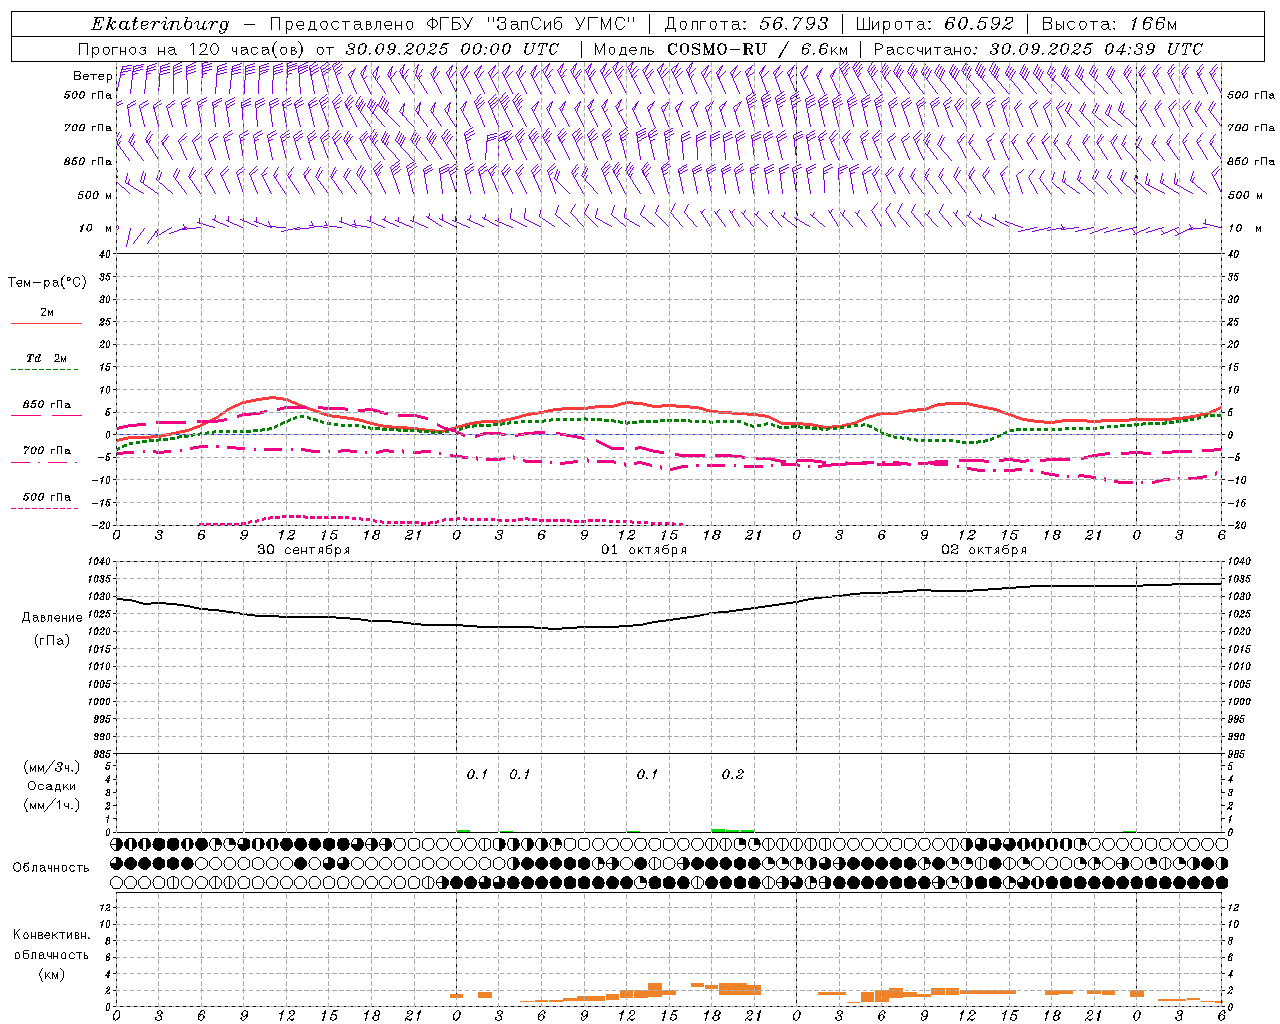This screenshot has height=1024, width=1280.
Task: Click the 700 гПа temperature legend entry
Action: (46, 451)
